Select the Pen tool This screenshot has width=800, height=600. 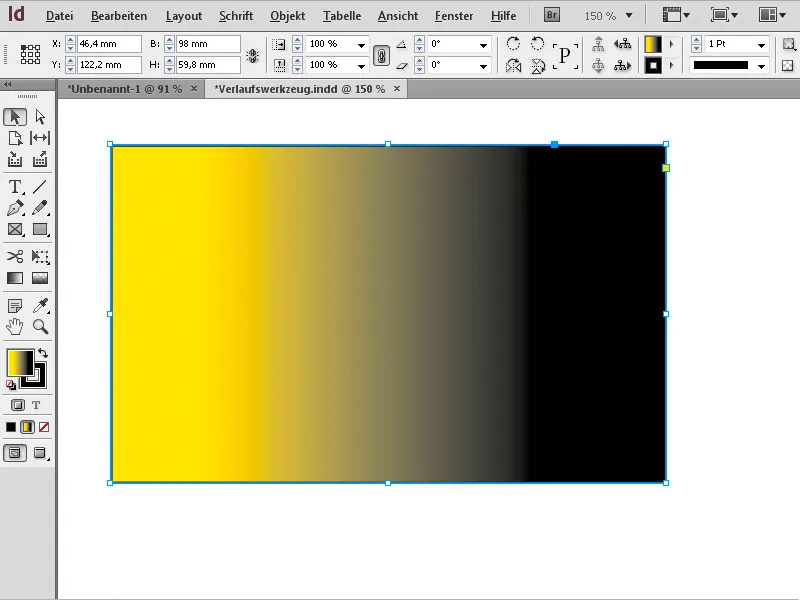[x=15, y=208]
